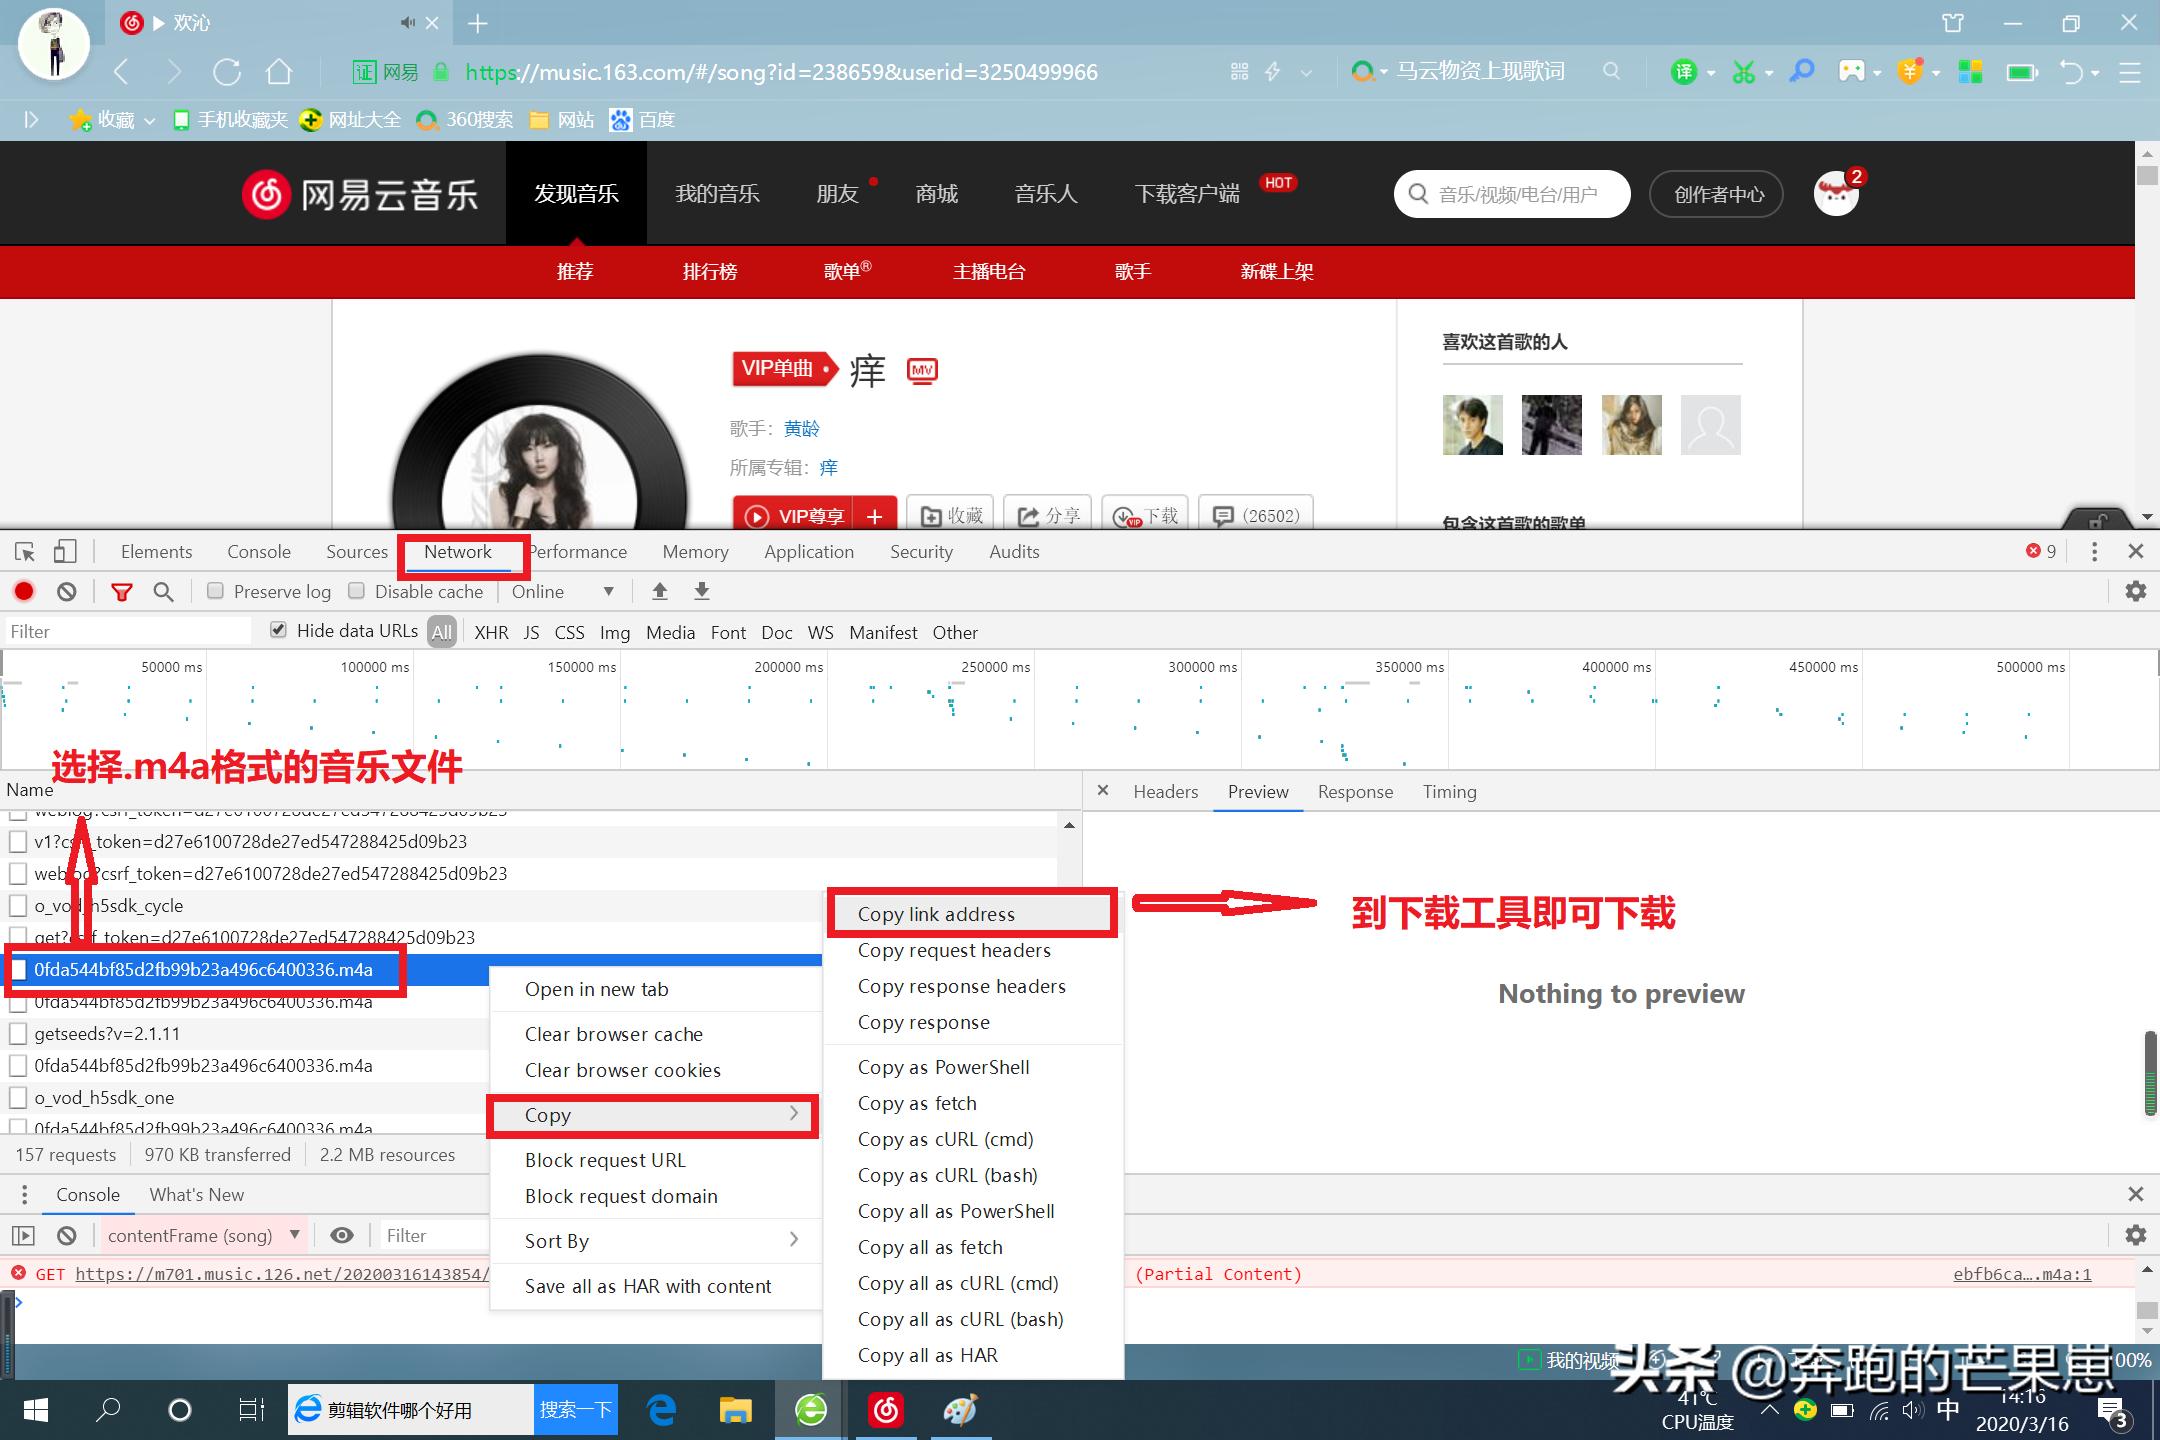
Task: Start recording the network log
Action: point(24,591)
